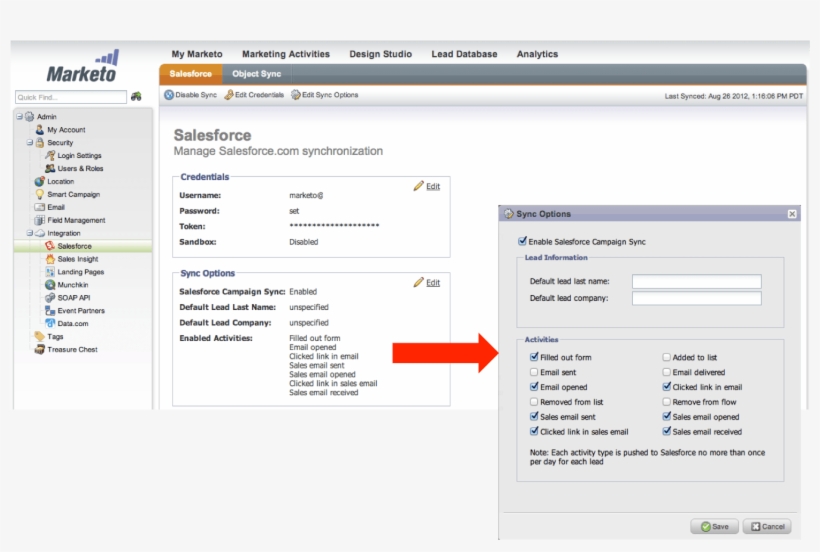This screenshot has width=820, height=552.
Task: Collapse the Security tree node
Action: click(30, 142)
